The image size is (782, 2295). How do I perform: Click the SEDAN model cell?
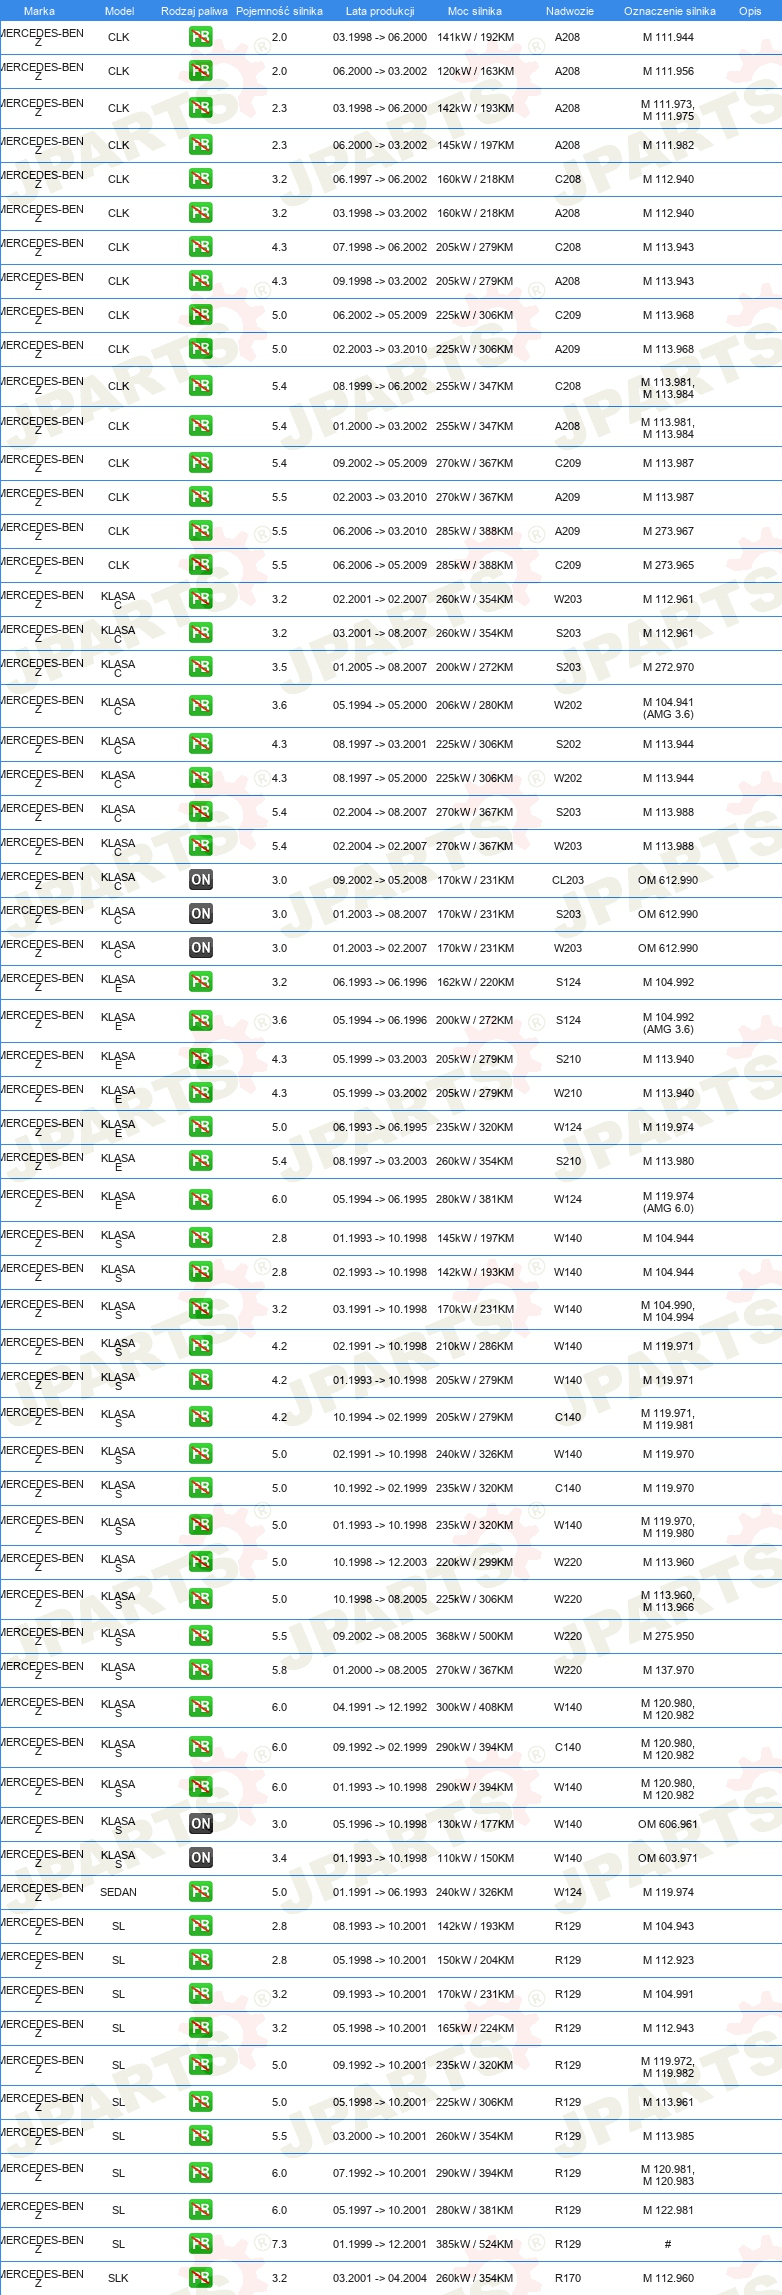(x=118, y=1892)
